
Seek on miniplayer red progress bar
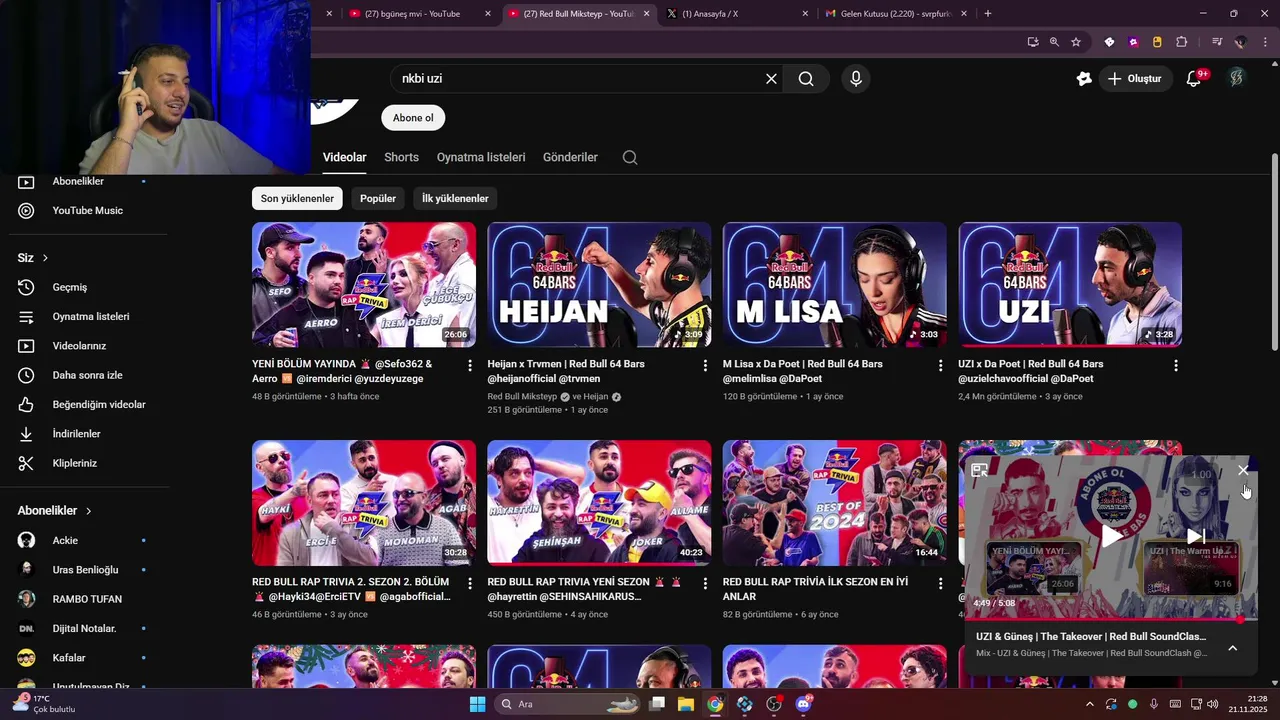click(x=1110, y=619)
